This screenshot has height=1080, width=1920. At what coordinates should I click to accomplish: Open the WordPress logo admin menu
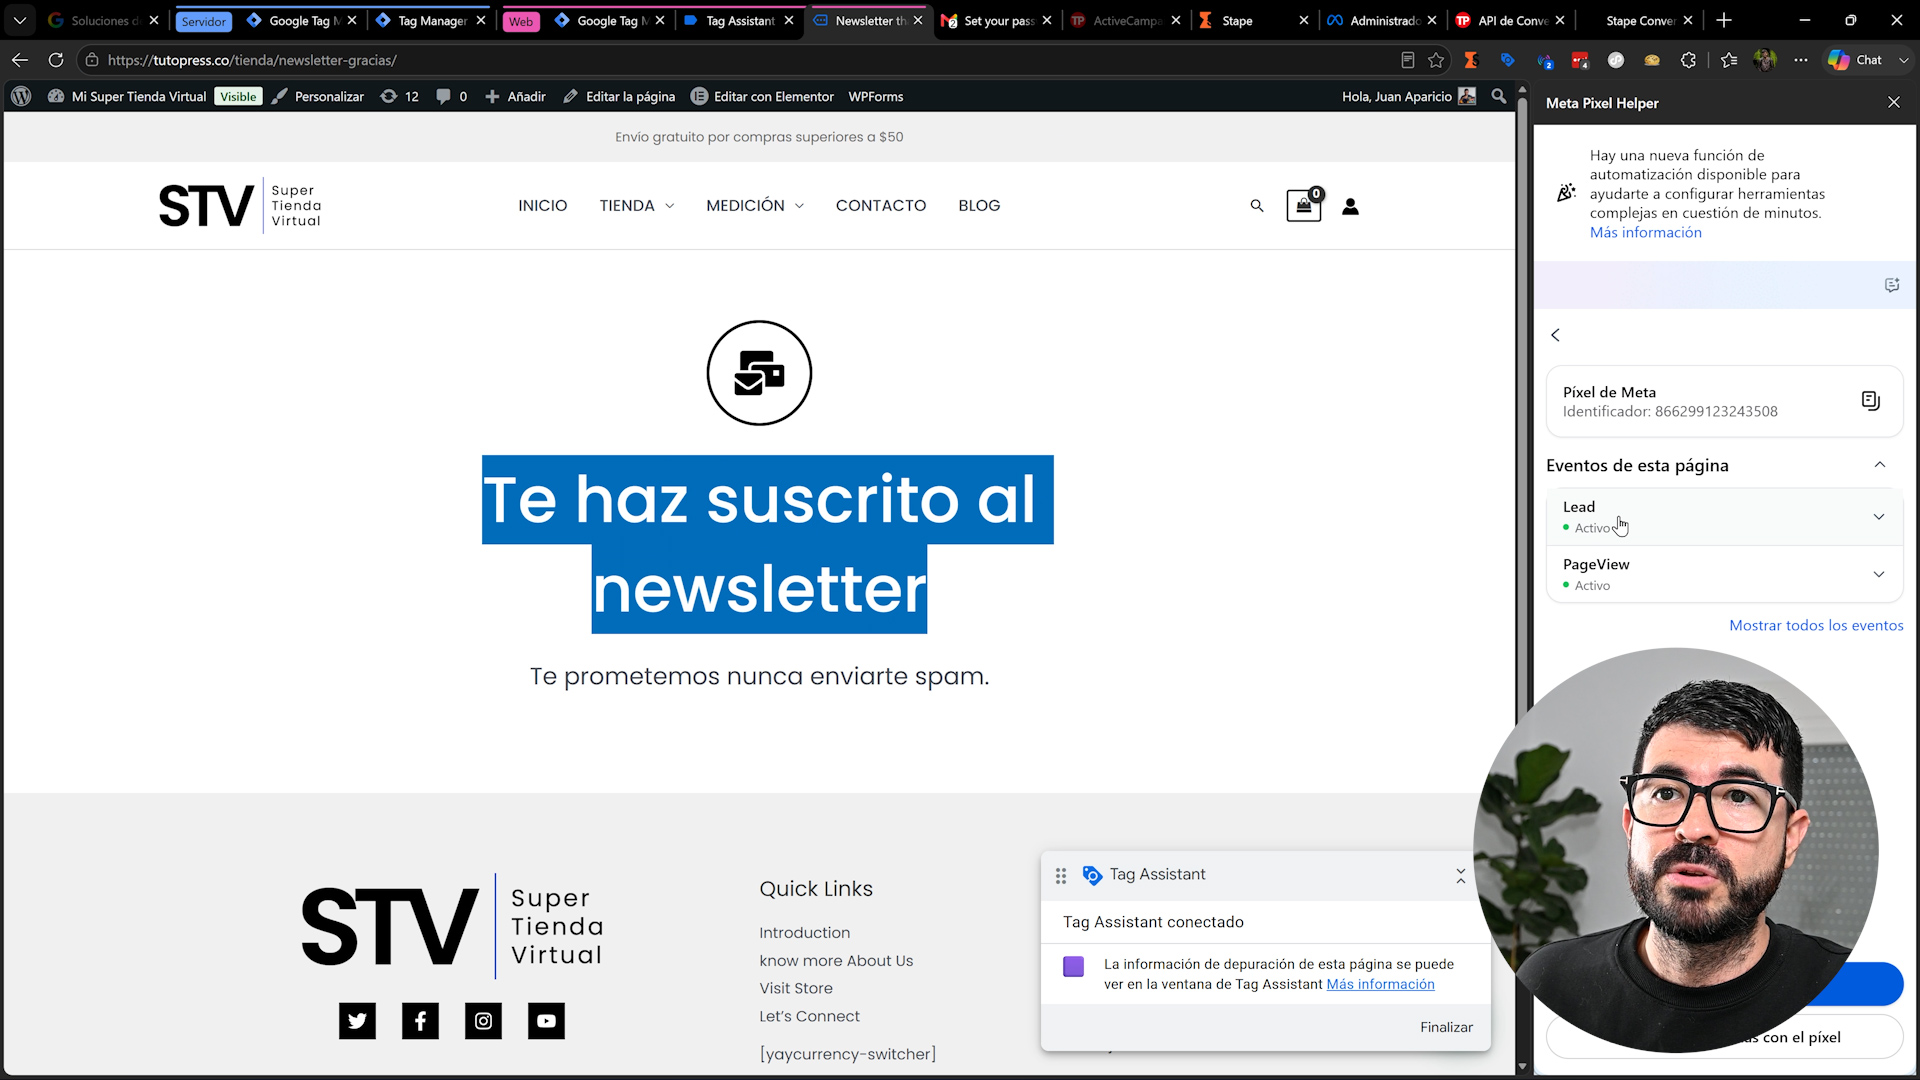[x=21, y=96]
